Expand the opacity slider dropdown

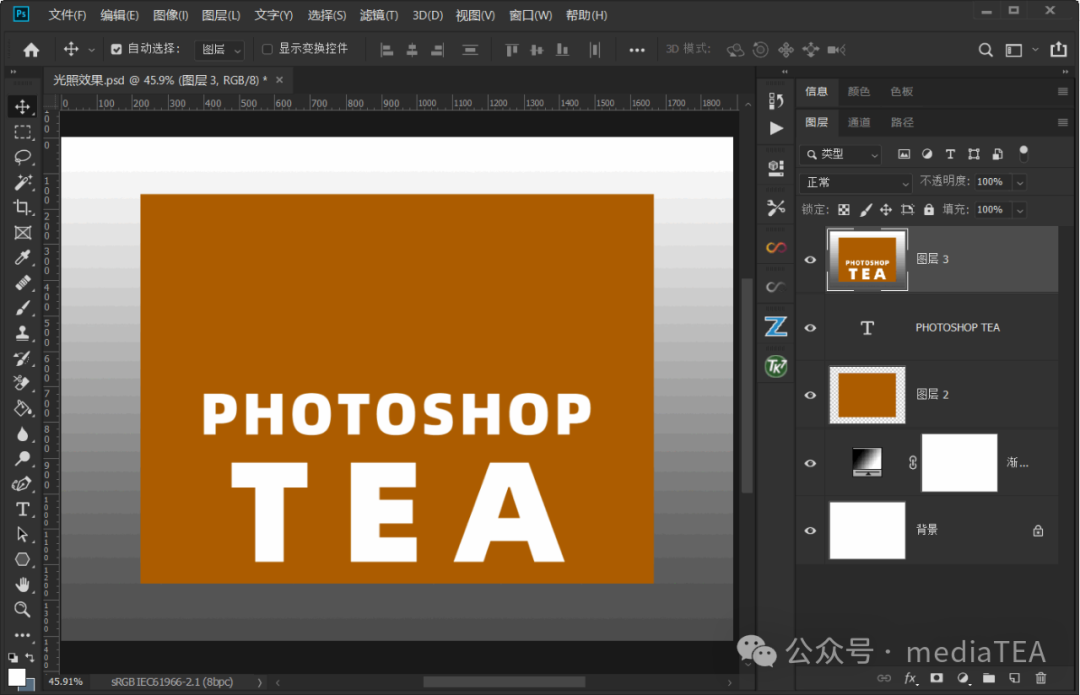[1020, 183]
